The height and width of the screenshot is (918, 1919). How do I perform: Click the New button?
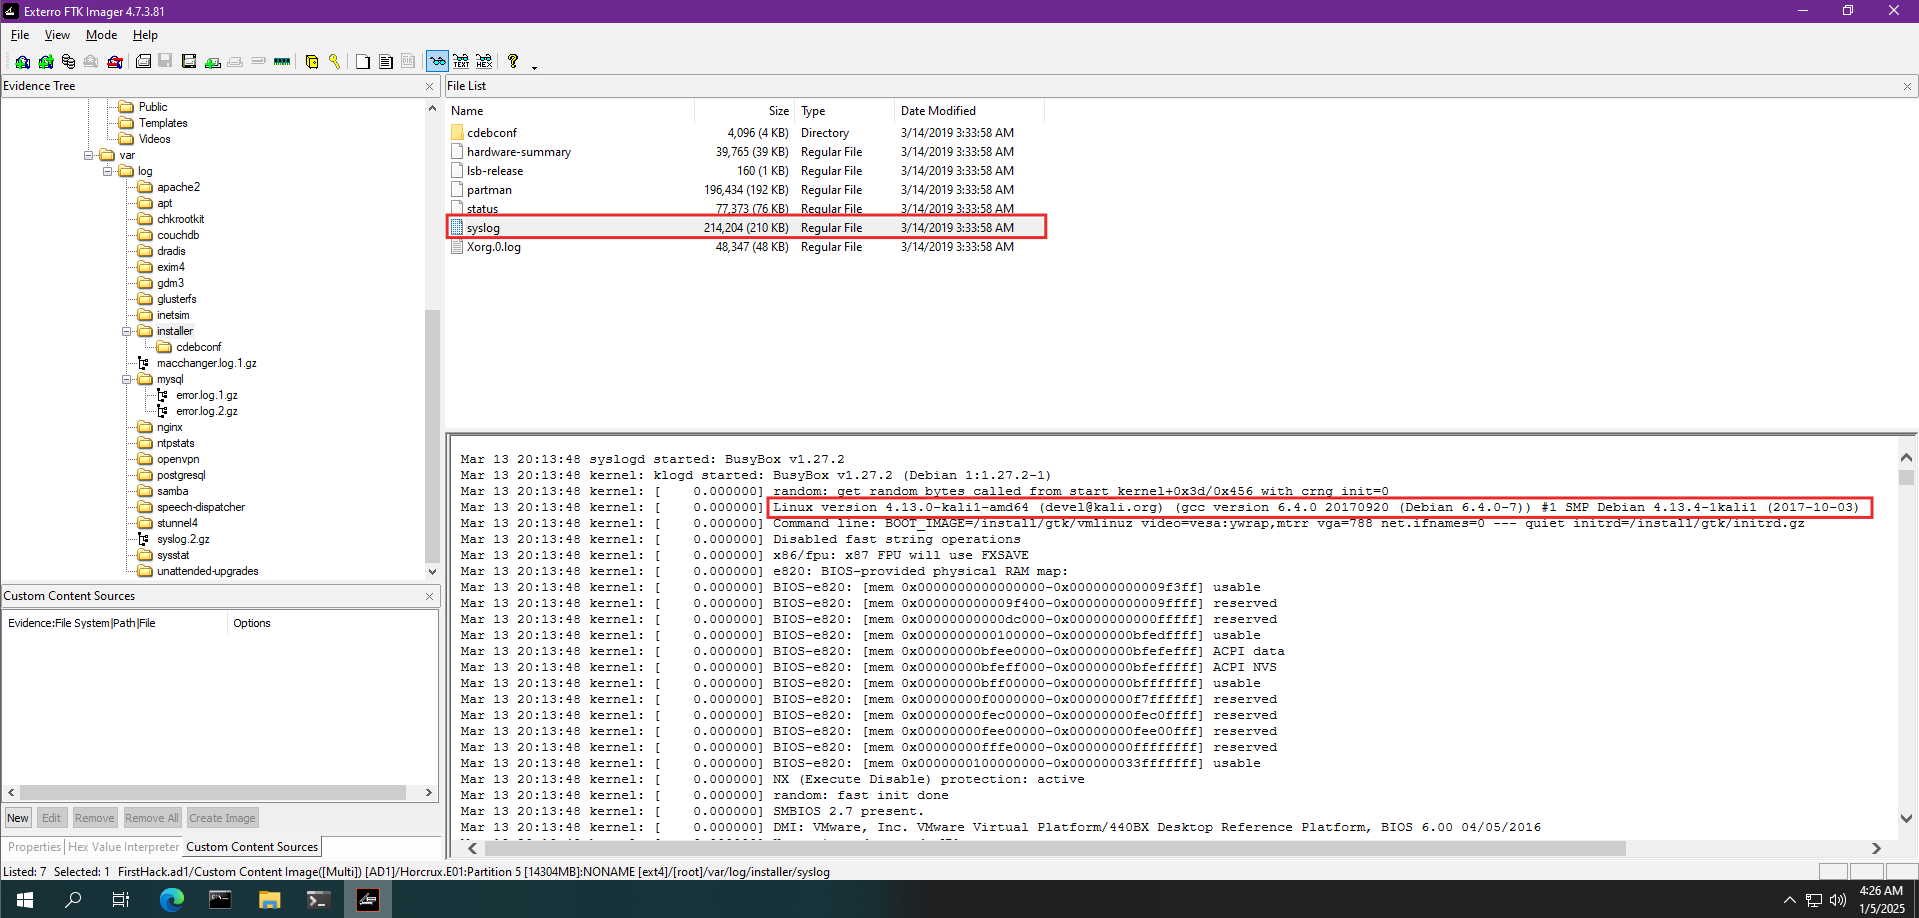(x=18, y=818)
